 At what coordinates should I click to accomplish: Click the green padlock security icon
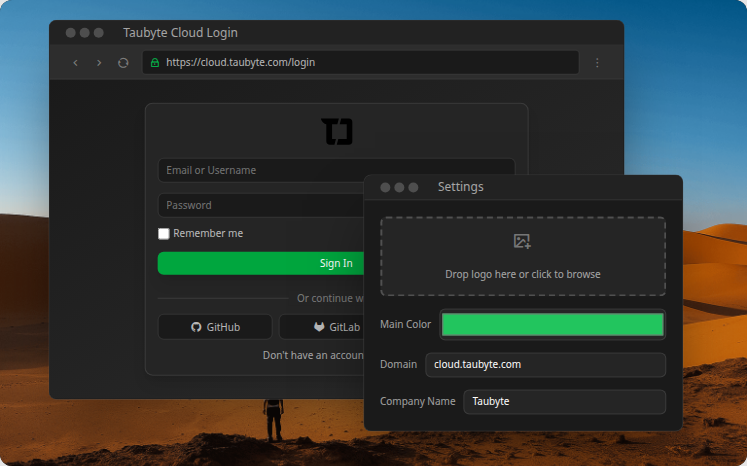coord(155,62)
